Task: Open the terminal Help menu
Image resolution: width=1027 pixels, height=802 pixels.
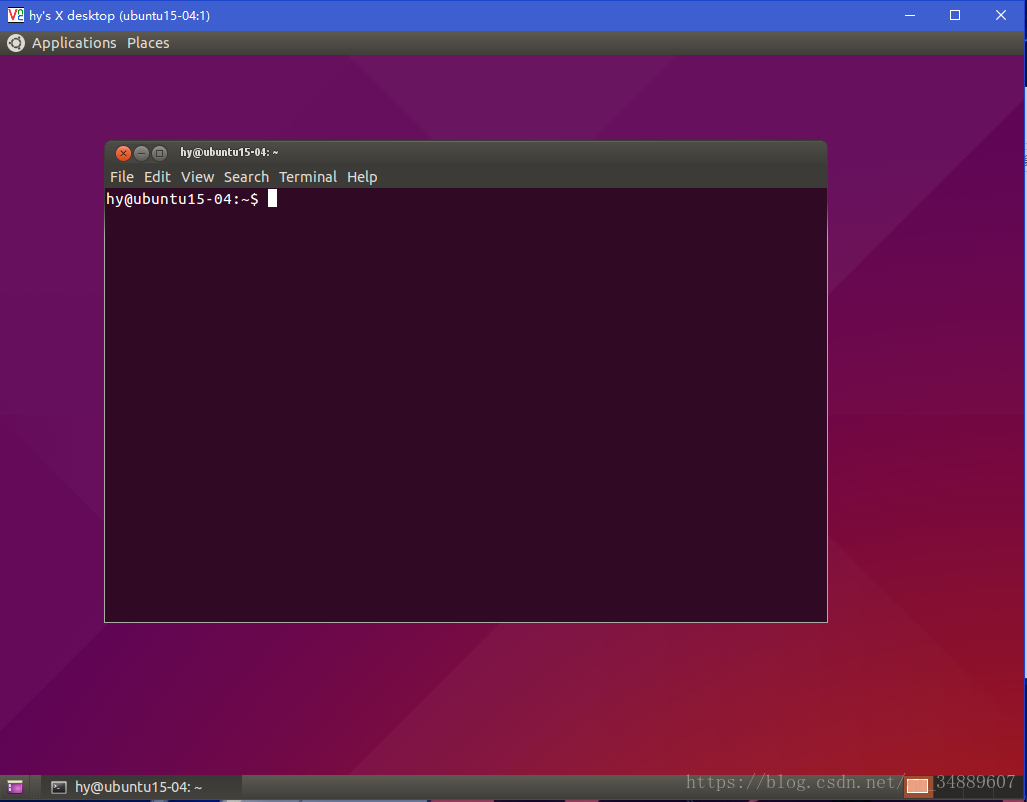Action: point(362,177)
